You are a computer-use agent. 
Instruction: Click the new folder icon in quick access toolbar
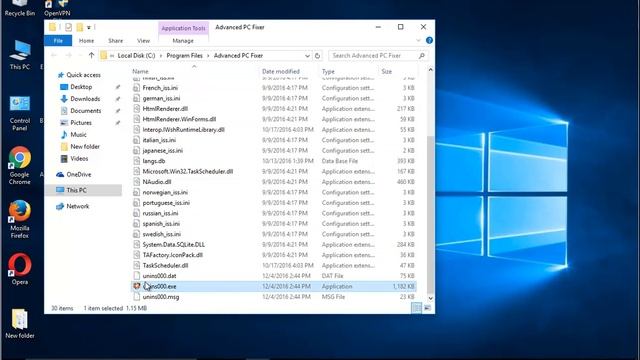coord(80,27)
